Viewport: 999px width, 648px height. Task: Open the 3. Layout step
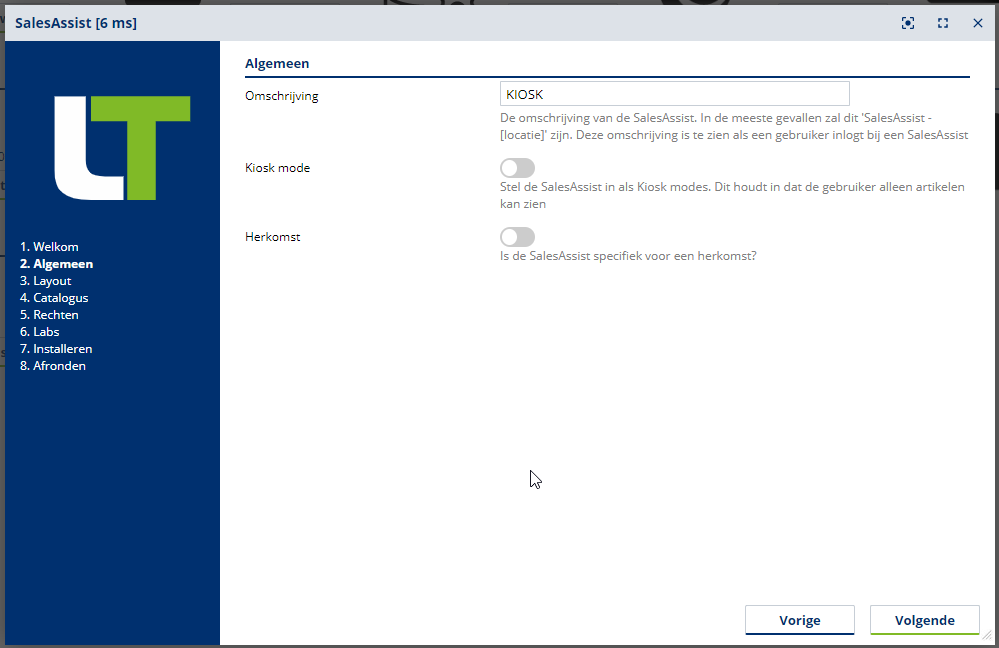pyautogui.click(x=46, y=281)
